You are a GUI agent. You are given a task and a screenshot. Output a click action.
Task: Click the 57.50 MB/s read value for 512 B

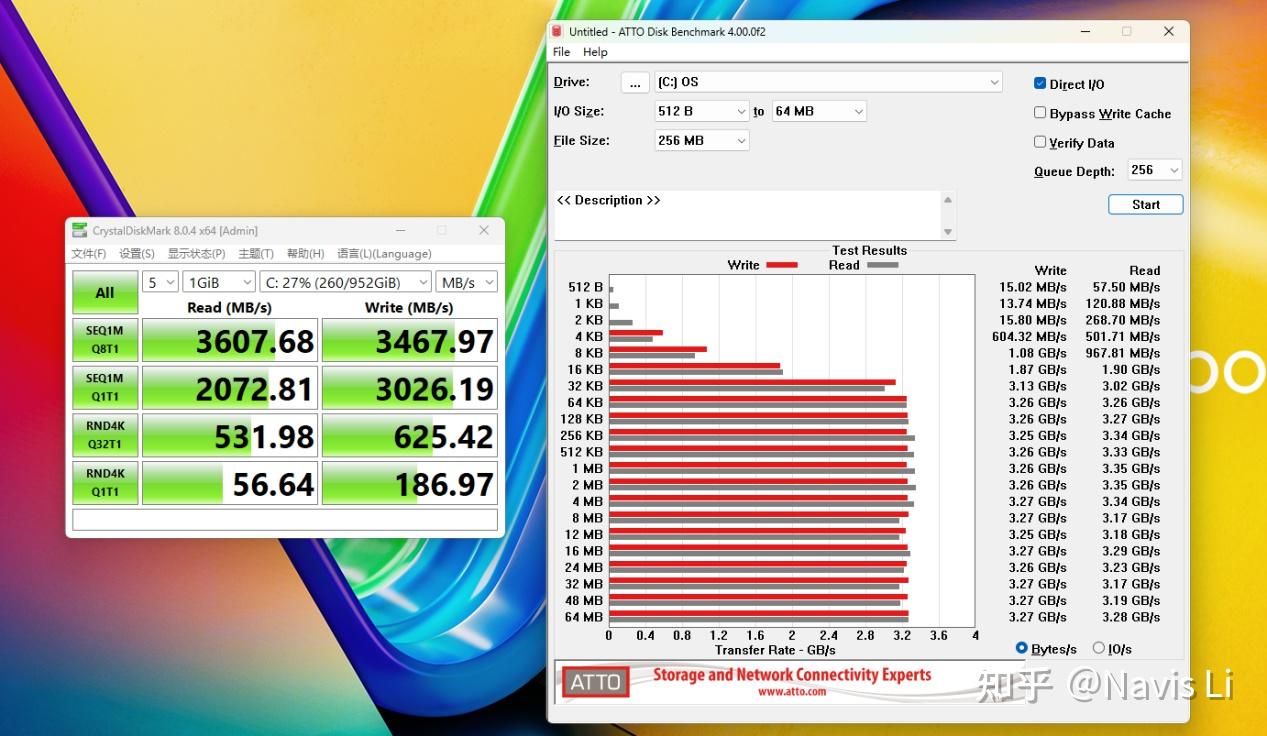[x=1126, y=287]
